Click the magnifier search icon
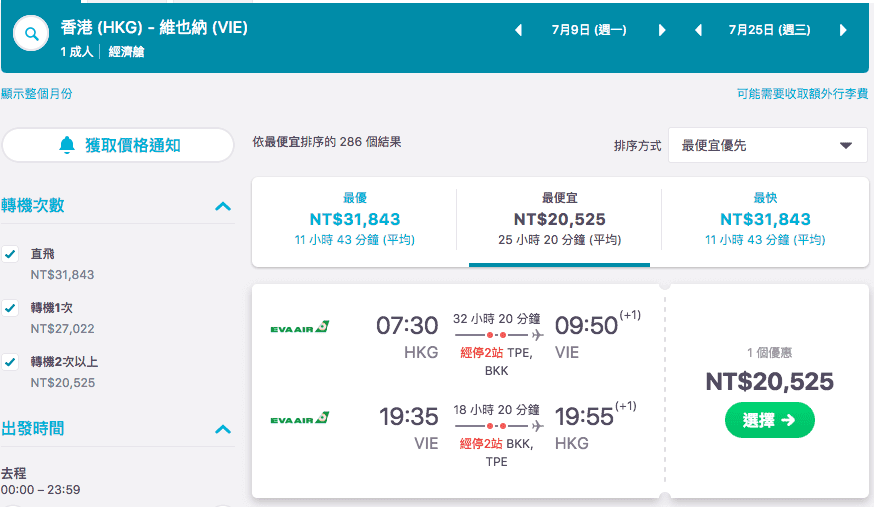Viewport: 874px width, 507px height. pos(31,34)
